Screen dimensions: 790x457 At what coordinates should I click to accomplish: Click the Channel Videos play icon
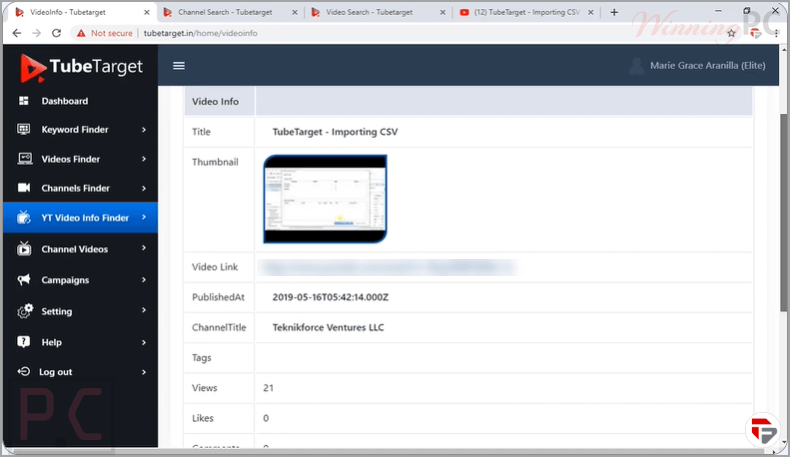click(x=24, y=248)
